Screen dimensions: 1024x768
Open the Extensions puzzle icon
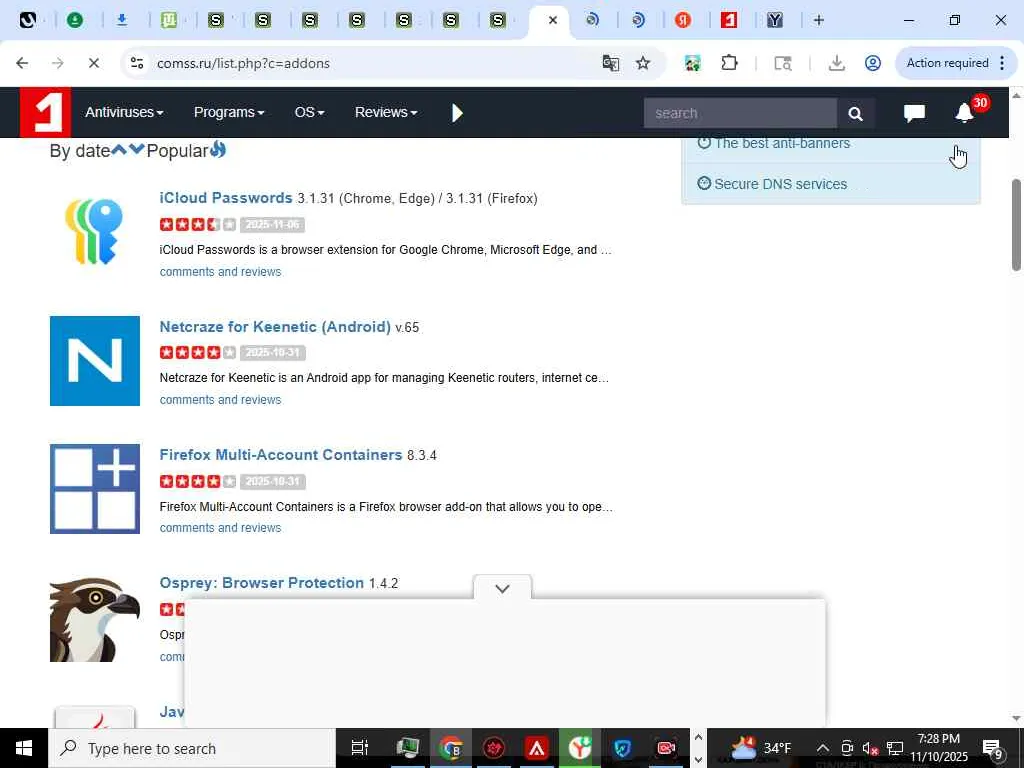pos(729,63)
